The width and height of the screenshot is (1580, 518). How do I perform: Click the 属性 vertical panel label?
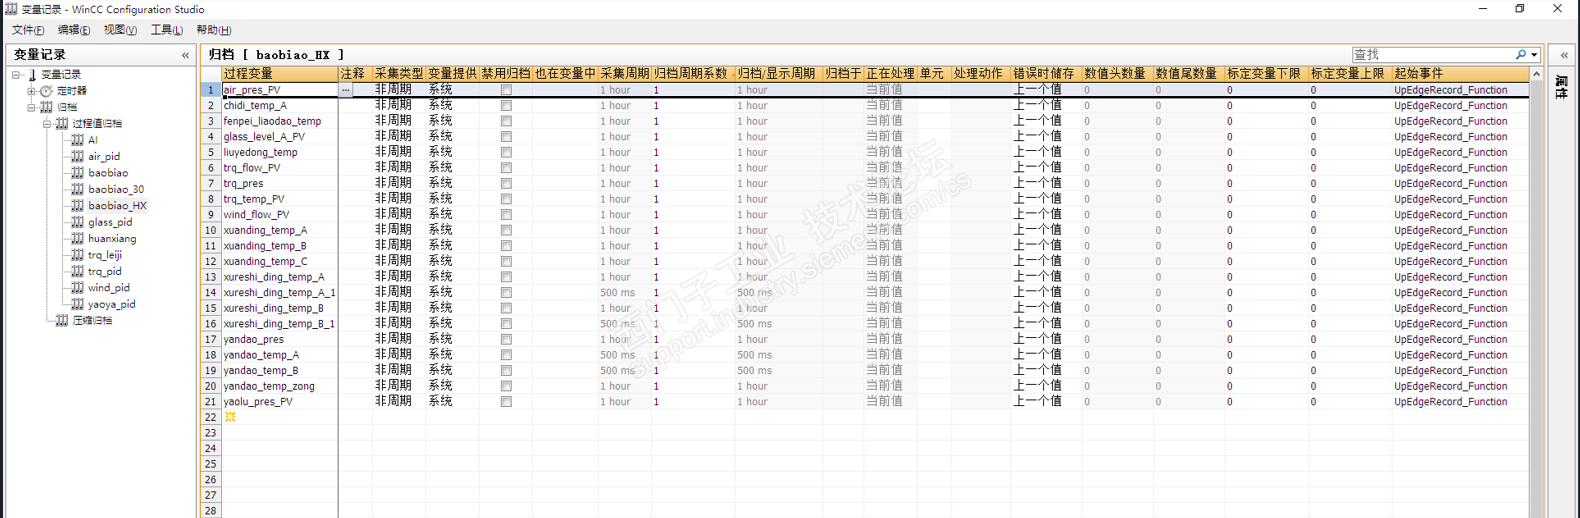[1563, 88]
